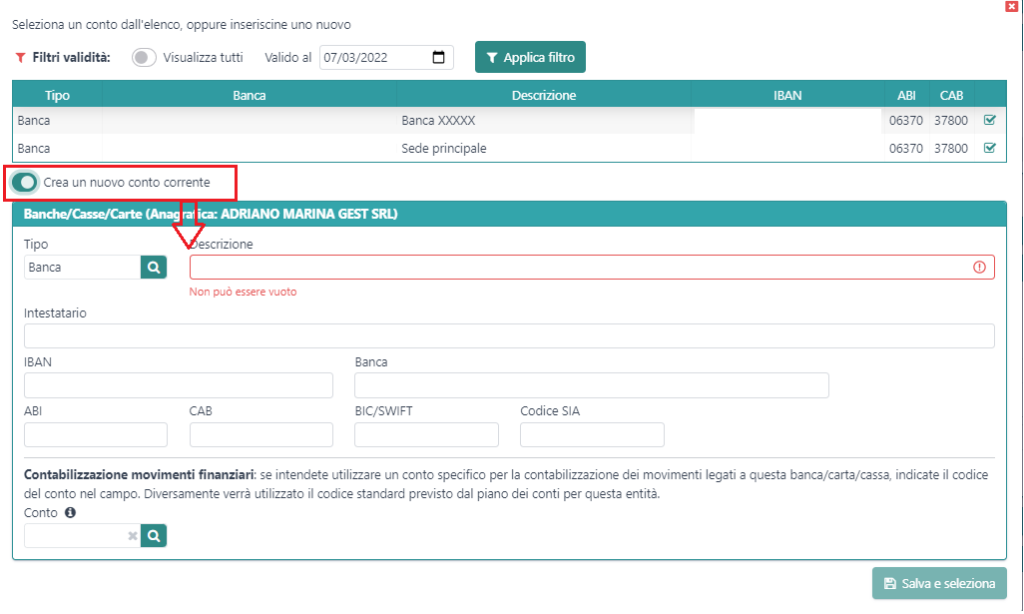1024x614 pixels.
Task: Clear the Conto field with X icon
Action: tap(132, 536)
